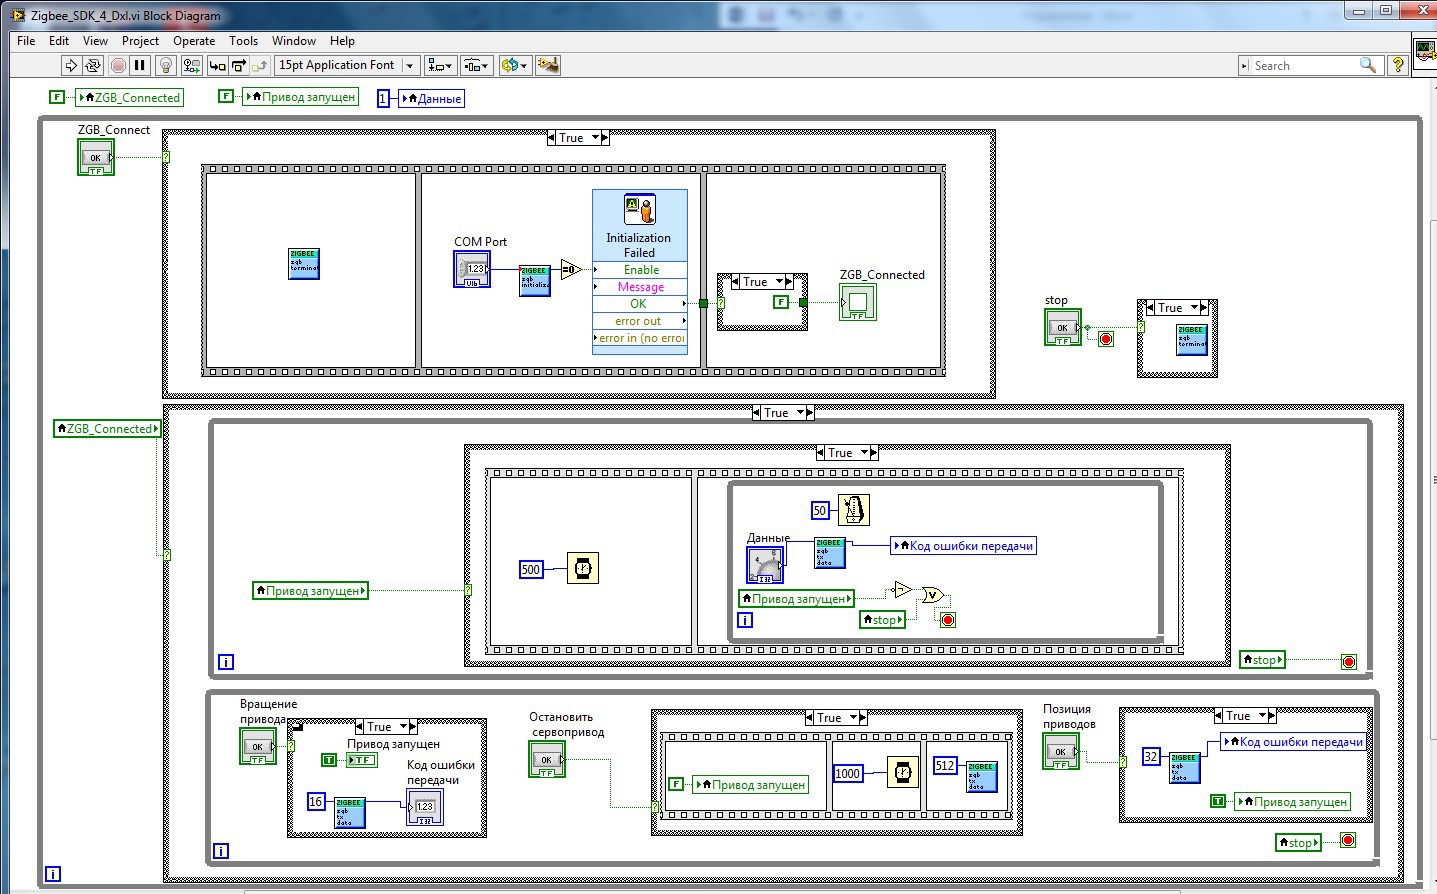
Task: Open the Edit menu
Action: (x=59, y=41)
